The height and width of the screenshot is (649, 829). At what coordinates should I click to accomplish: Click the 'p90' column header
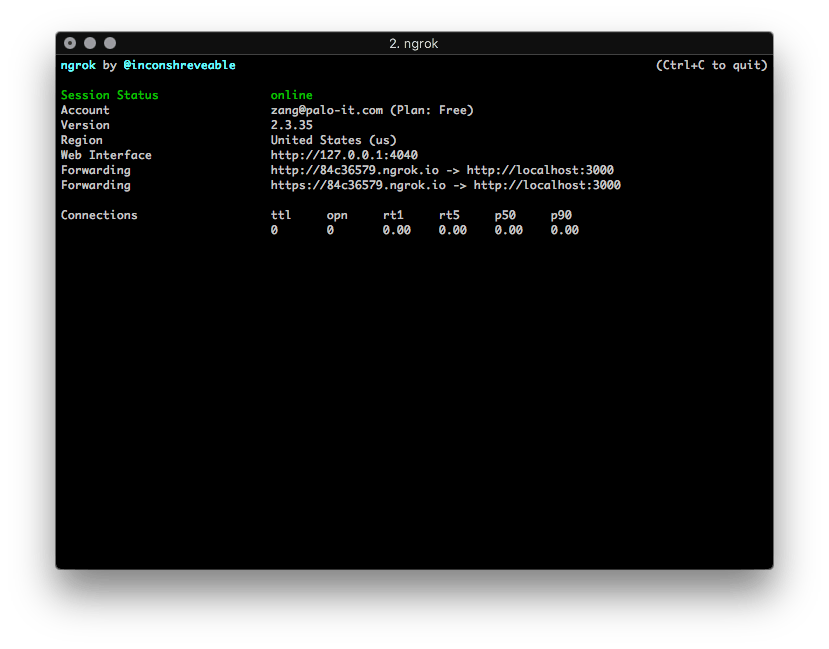pyautogui.click(x=561, y=216)
